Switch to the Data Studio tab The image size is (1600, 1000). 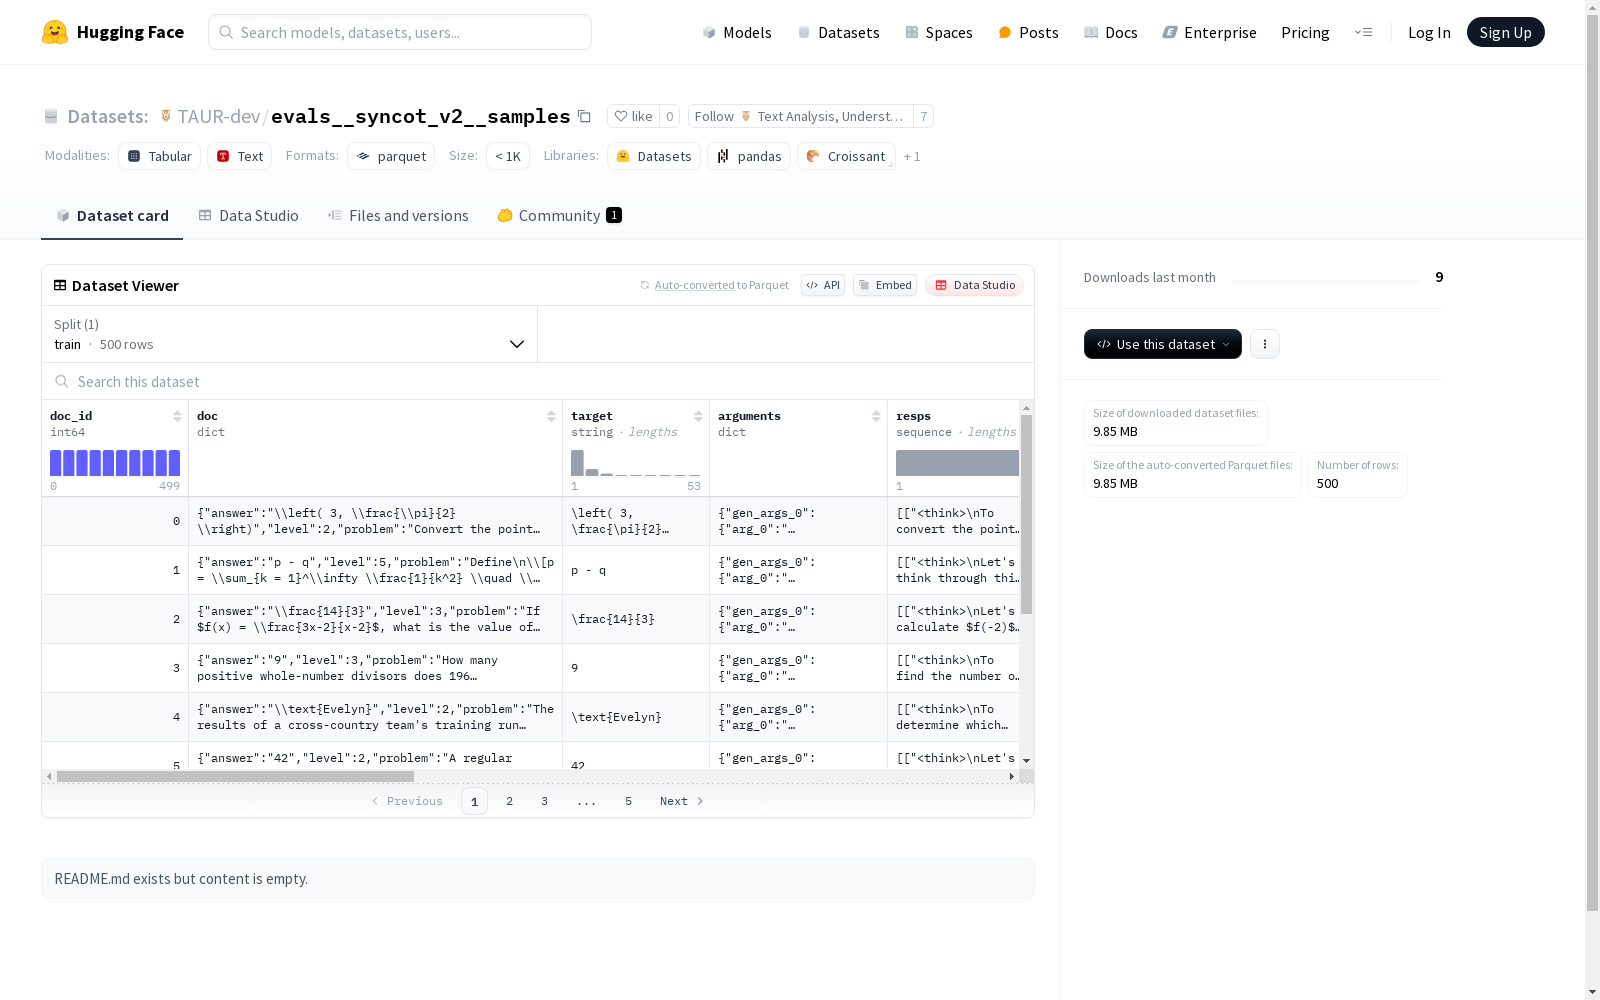[x=248, y=215]
